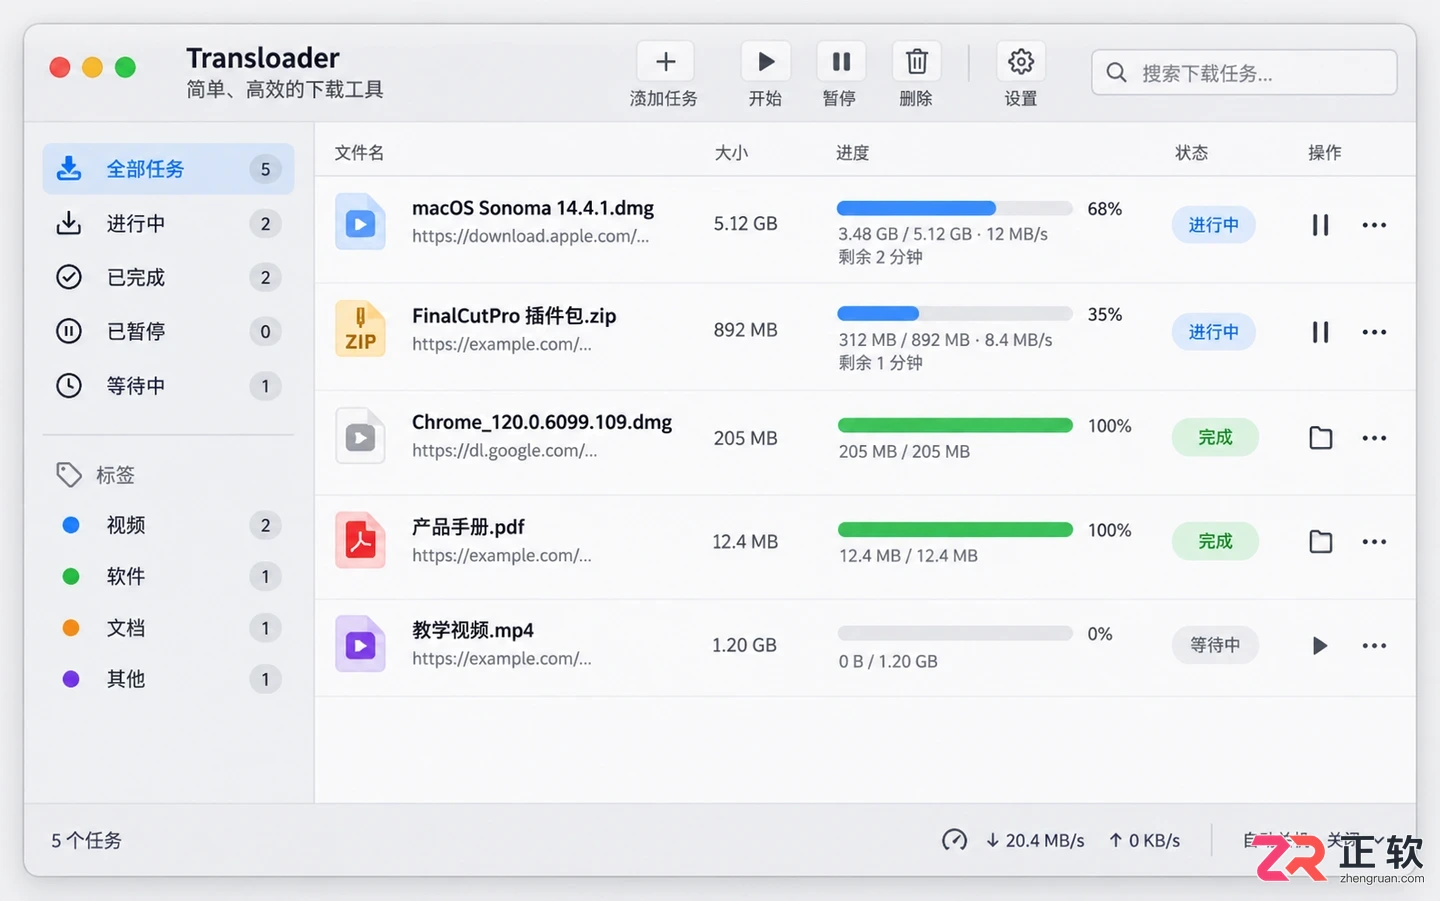This screenshot has height=901, width=1440.
Task: Click macOS Sonoma dmg file icon
Action: click(360, 222)
